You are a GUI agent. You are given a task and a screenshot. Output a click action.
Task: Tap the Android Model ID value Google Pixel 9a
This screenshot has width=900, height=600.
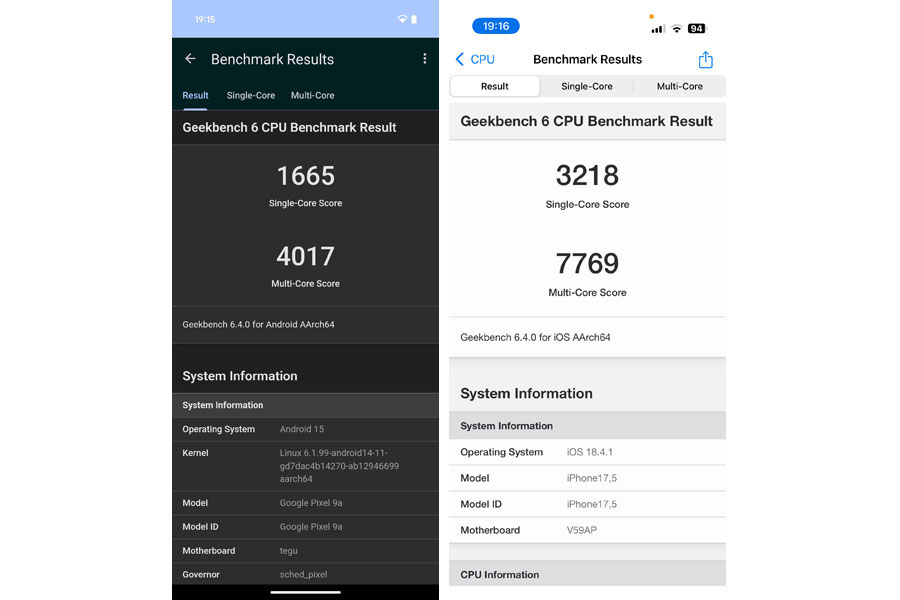click(311, 527)
